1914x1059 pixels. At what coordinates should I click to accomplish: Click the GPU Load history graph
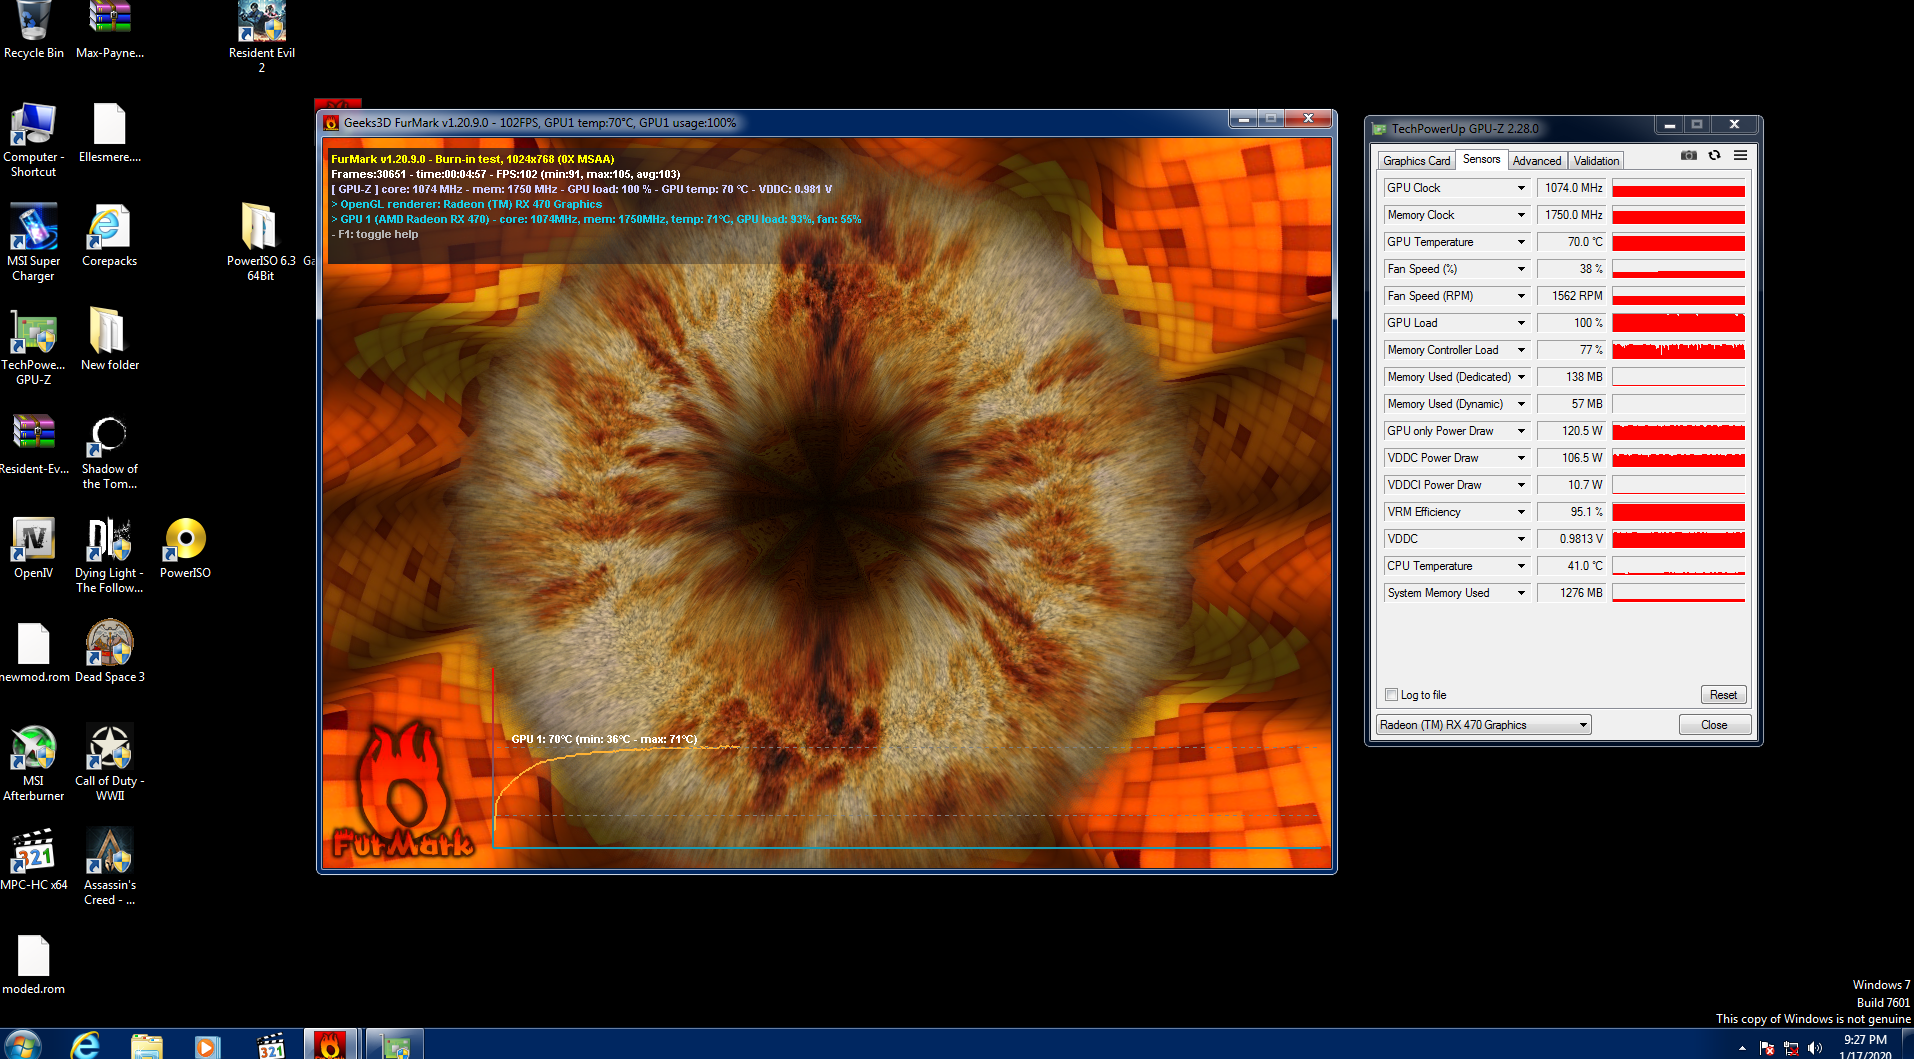pos(1678,323)
